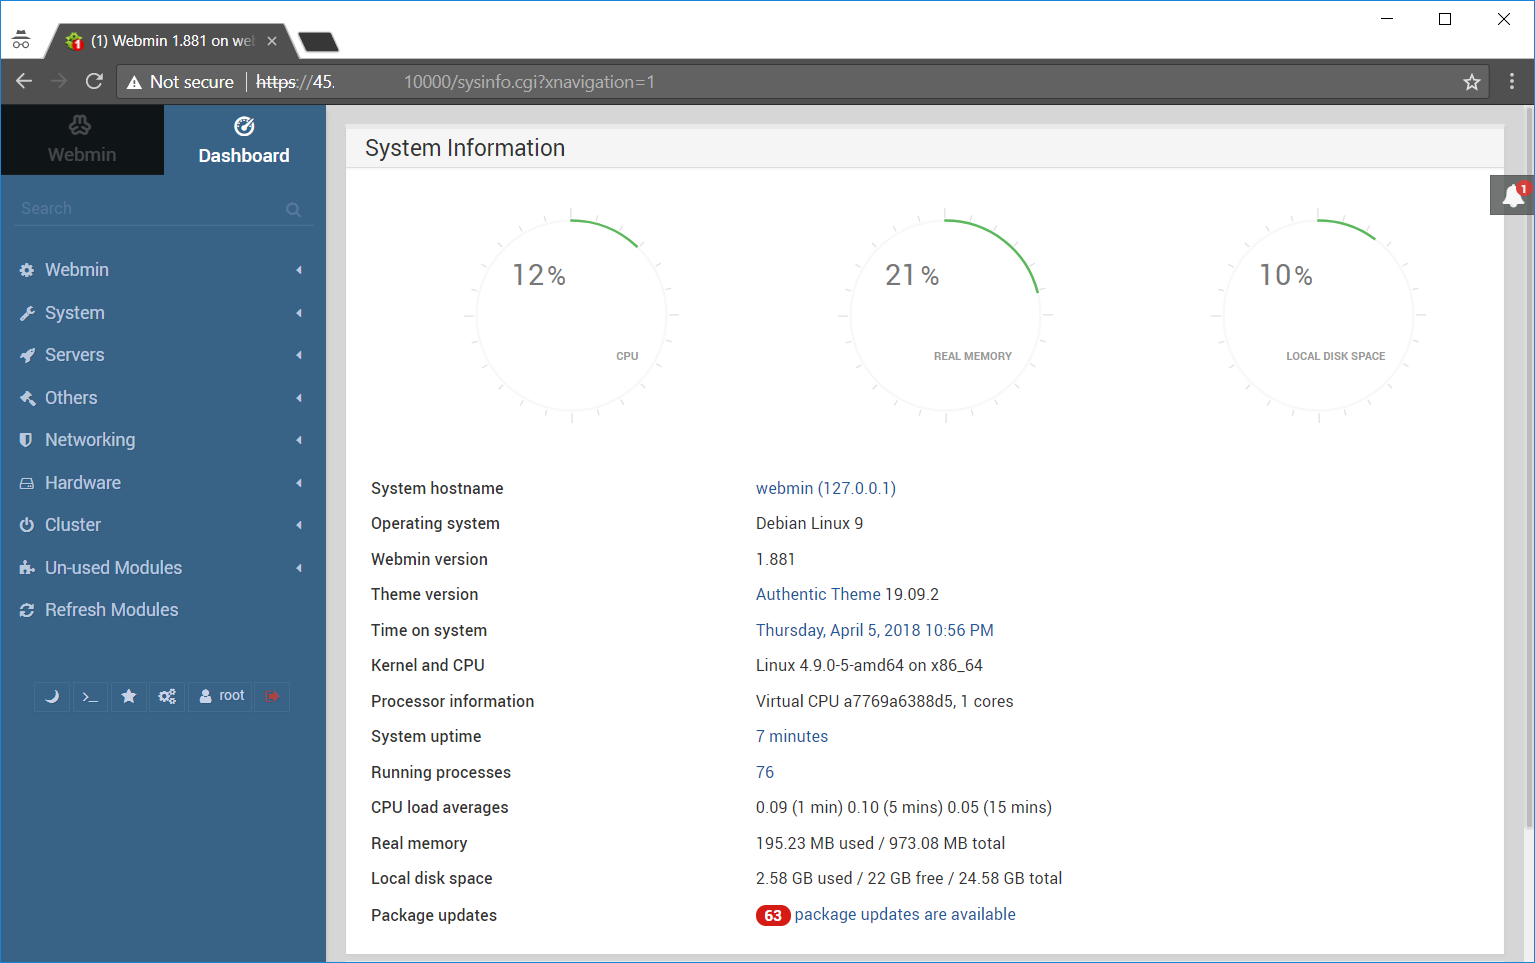Bookmark page with the star icon
The height and width of the screenshot is (963, 1535).
(1472, 82)
